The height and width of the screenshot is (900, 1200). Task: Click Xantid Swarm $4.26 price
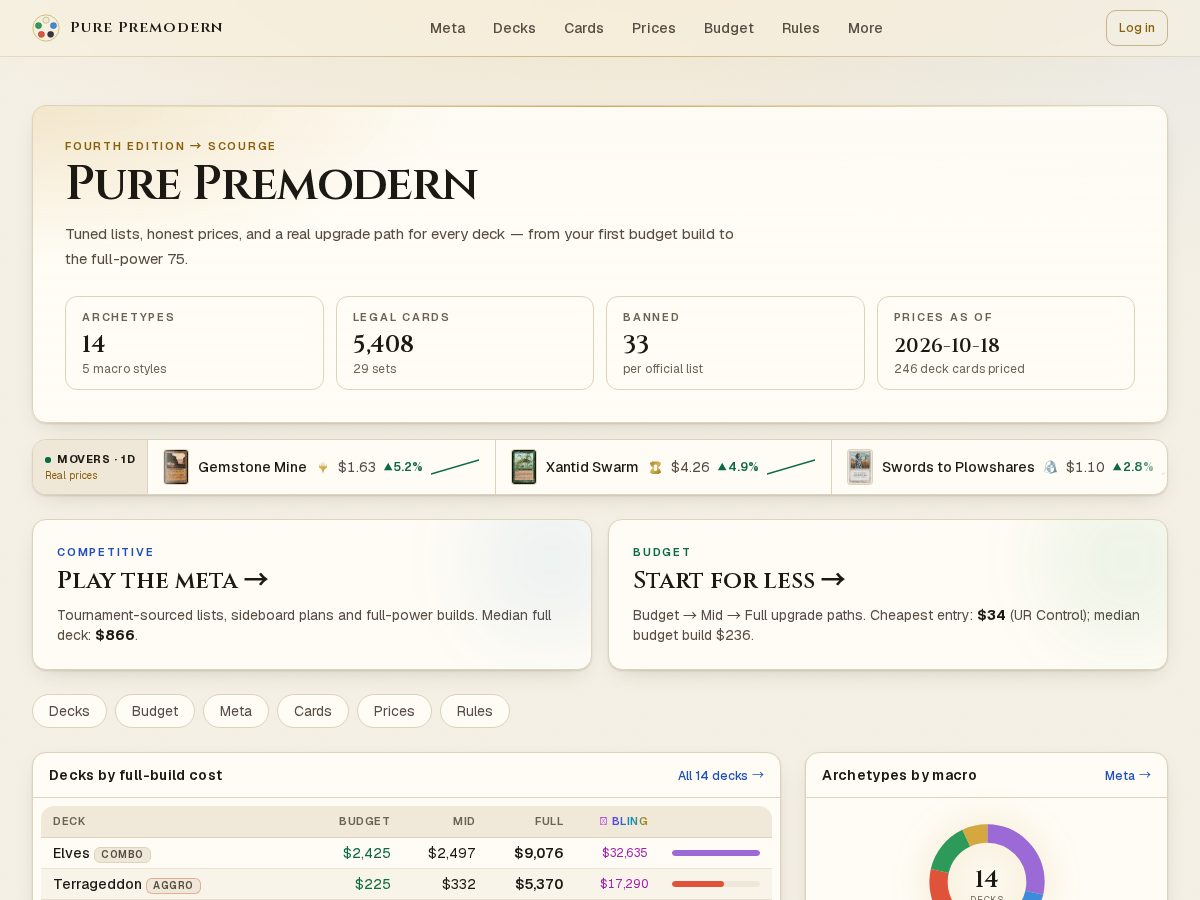click(x=690, y=467)
